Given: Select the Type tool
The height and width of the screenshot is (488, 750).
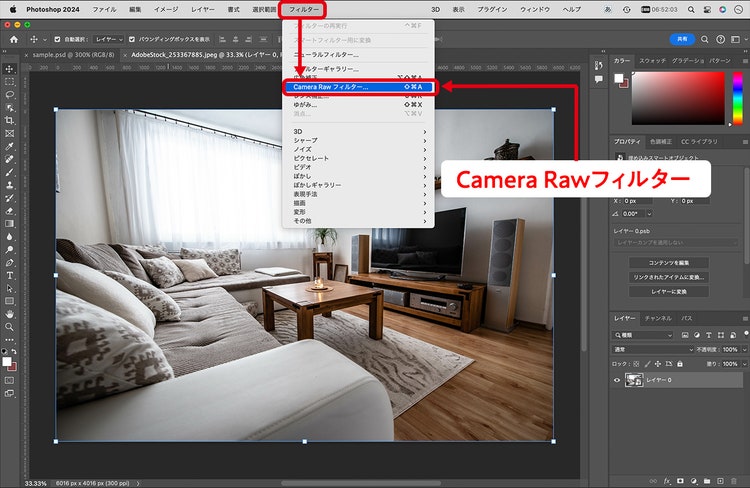Looking at the screenshot, I should (x=9, y=276).
